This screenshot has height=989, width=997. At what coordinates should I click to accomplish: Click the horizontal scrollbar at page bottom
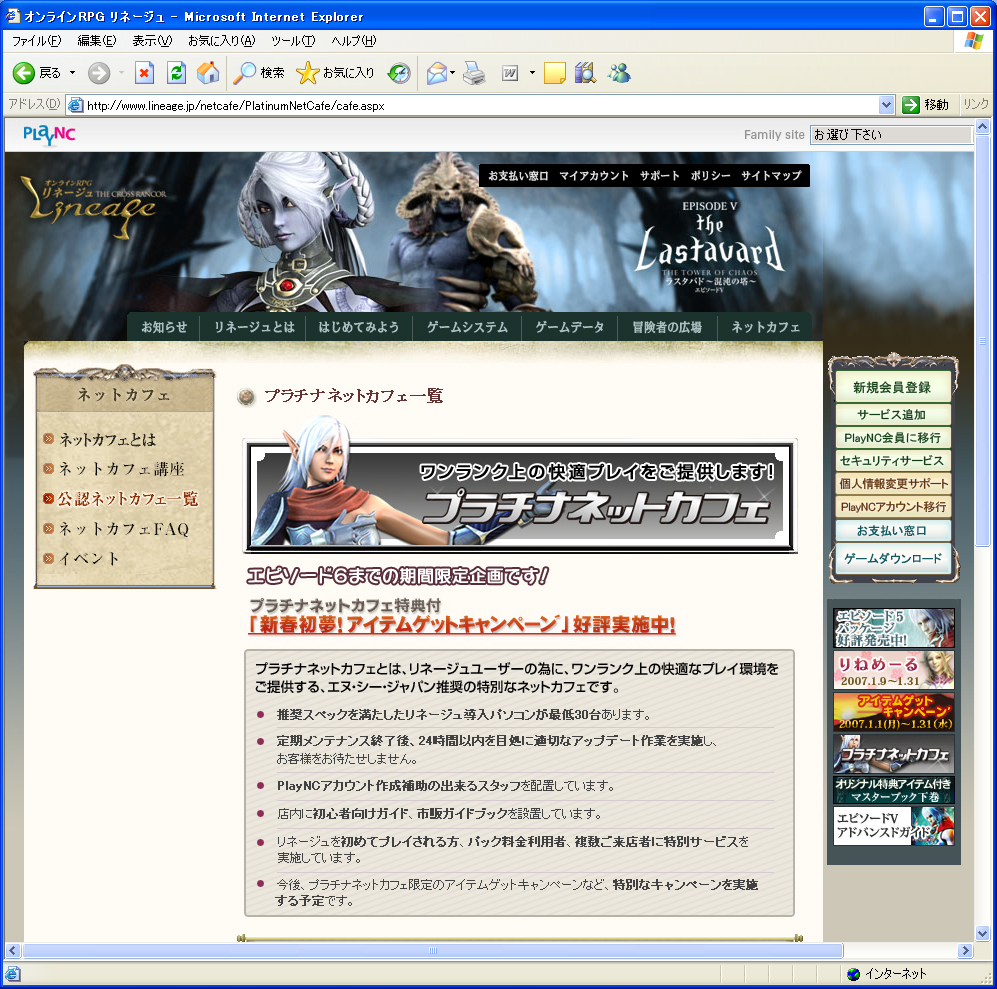coord(489,951)
